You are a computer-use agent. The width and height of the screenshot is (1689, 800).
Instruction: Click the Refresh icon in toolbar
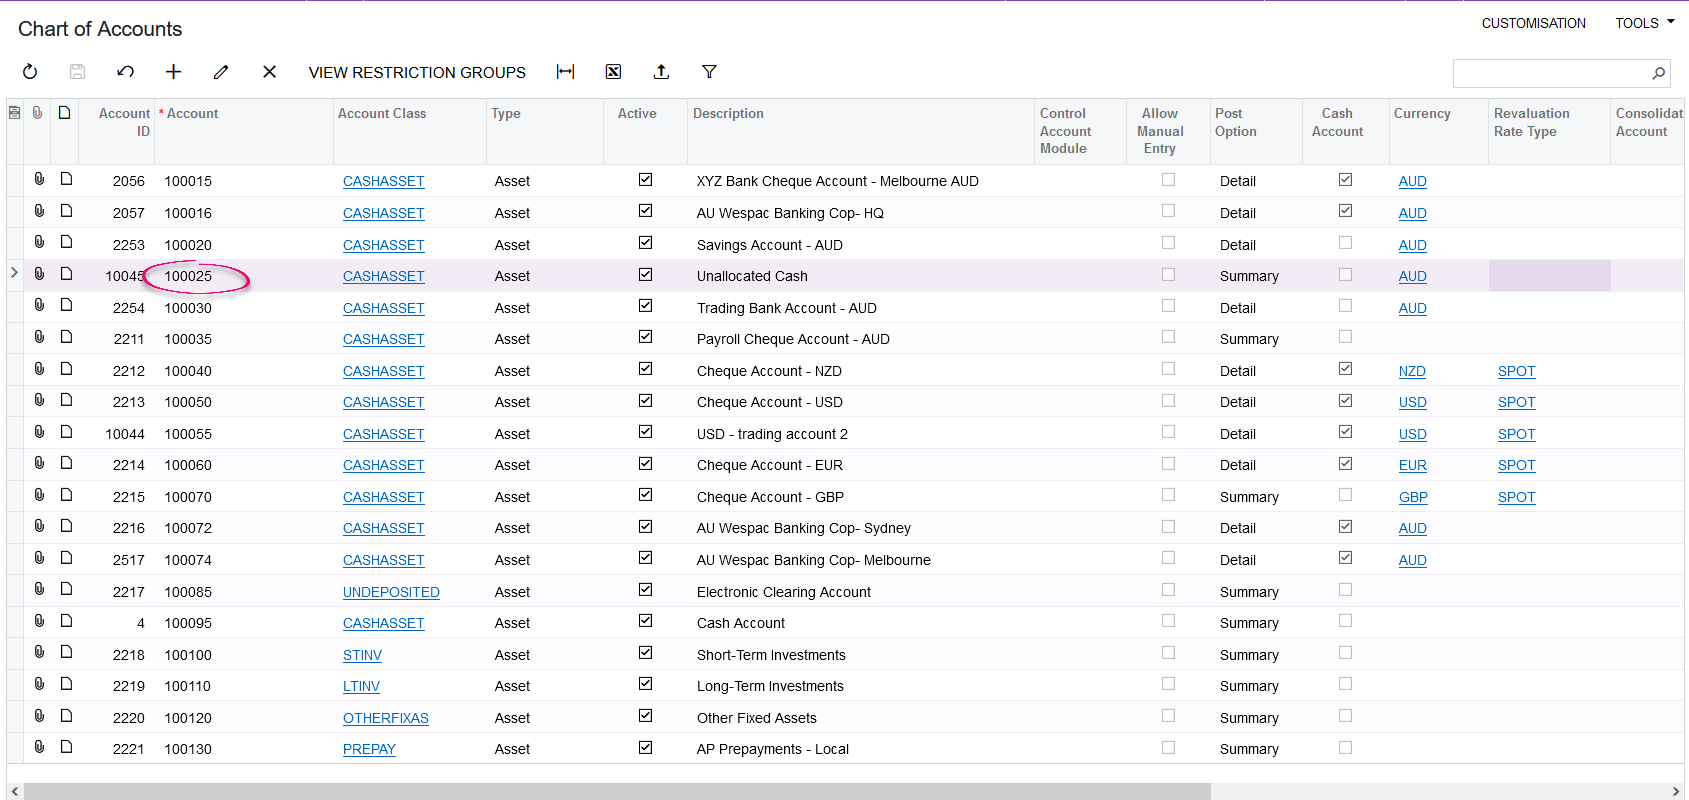[30, 72]
